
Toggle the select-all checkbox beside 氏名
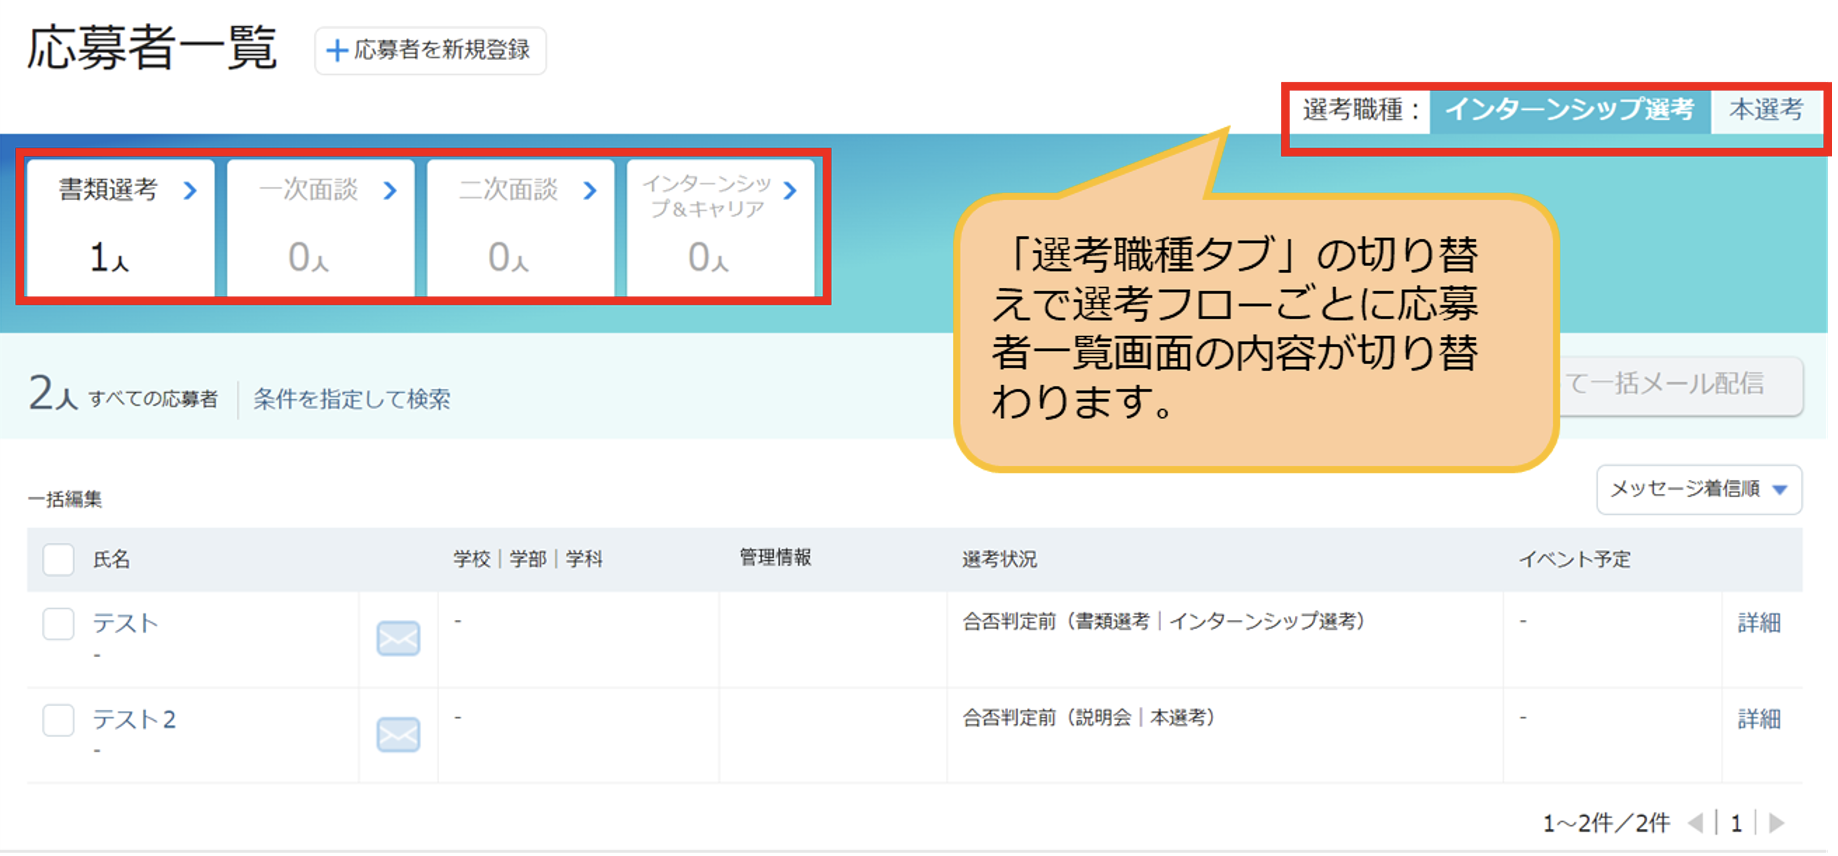[x=58, y=559]
